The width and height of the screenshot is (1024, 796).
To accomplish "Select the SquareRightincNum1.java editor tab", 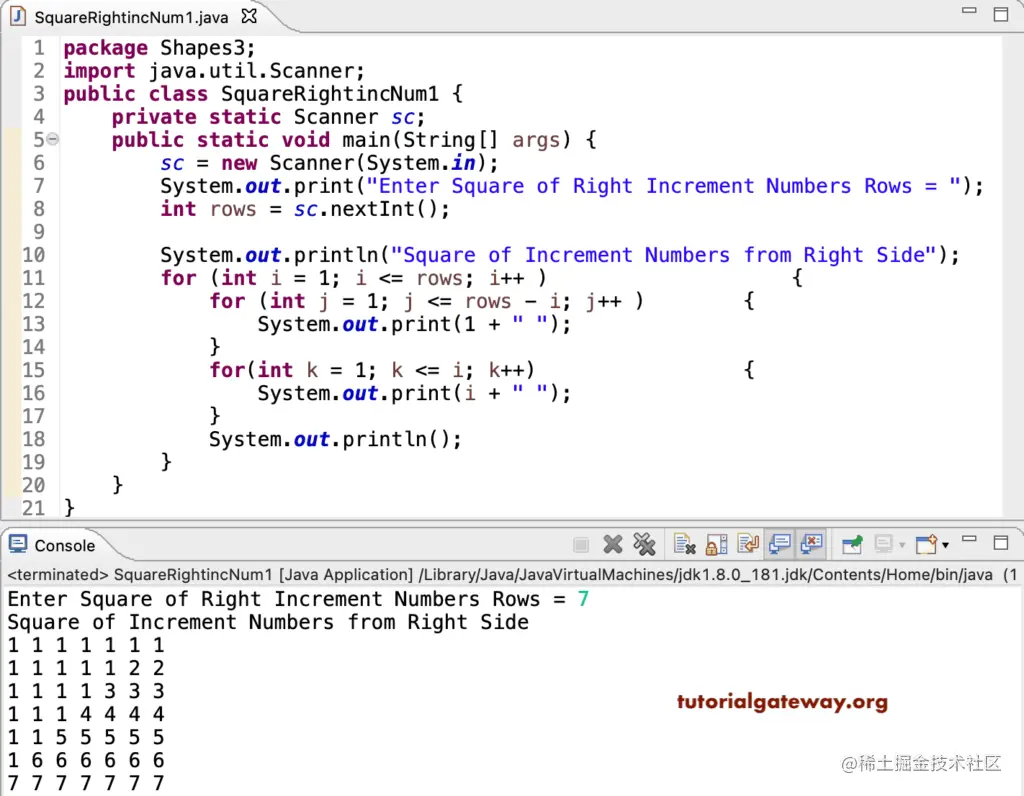I will (131, 18).
